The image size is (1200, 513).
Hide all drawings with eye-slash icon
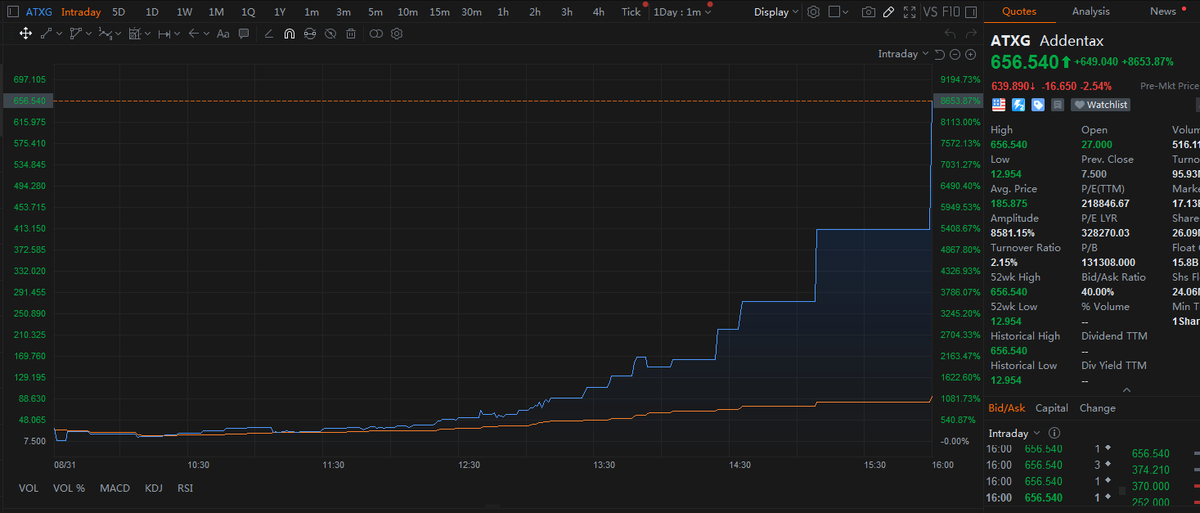(330, 33)
